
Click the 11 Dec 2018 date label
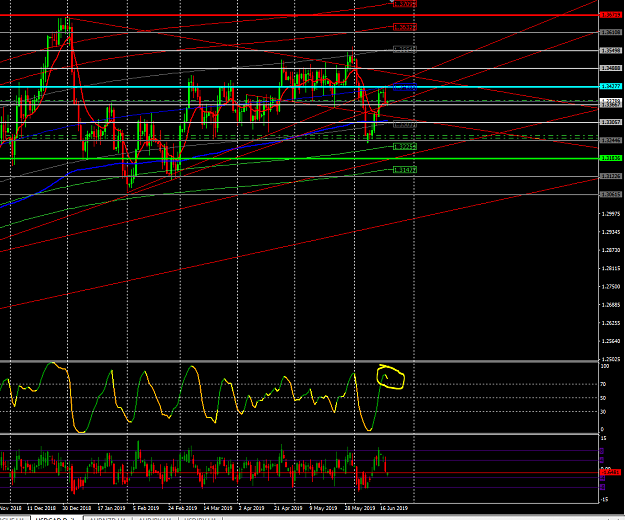(41, 508)
